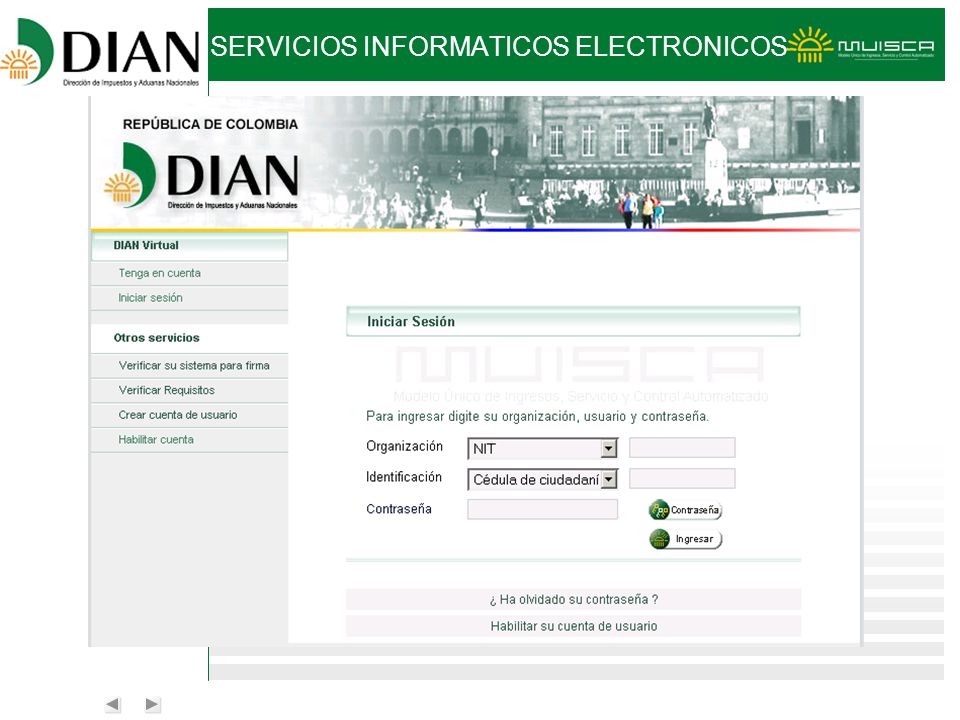Screen dimensions: 960x720
Task: Click the green Ingresar round icon
Action: click(659, 539)
